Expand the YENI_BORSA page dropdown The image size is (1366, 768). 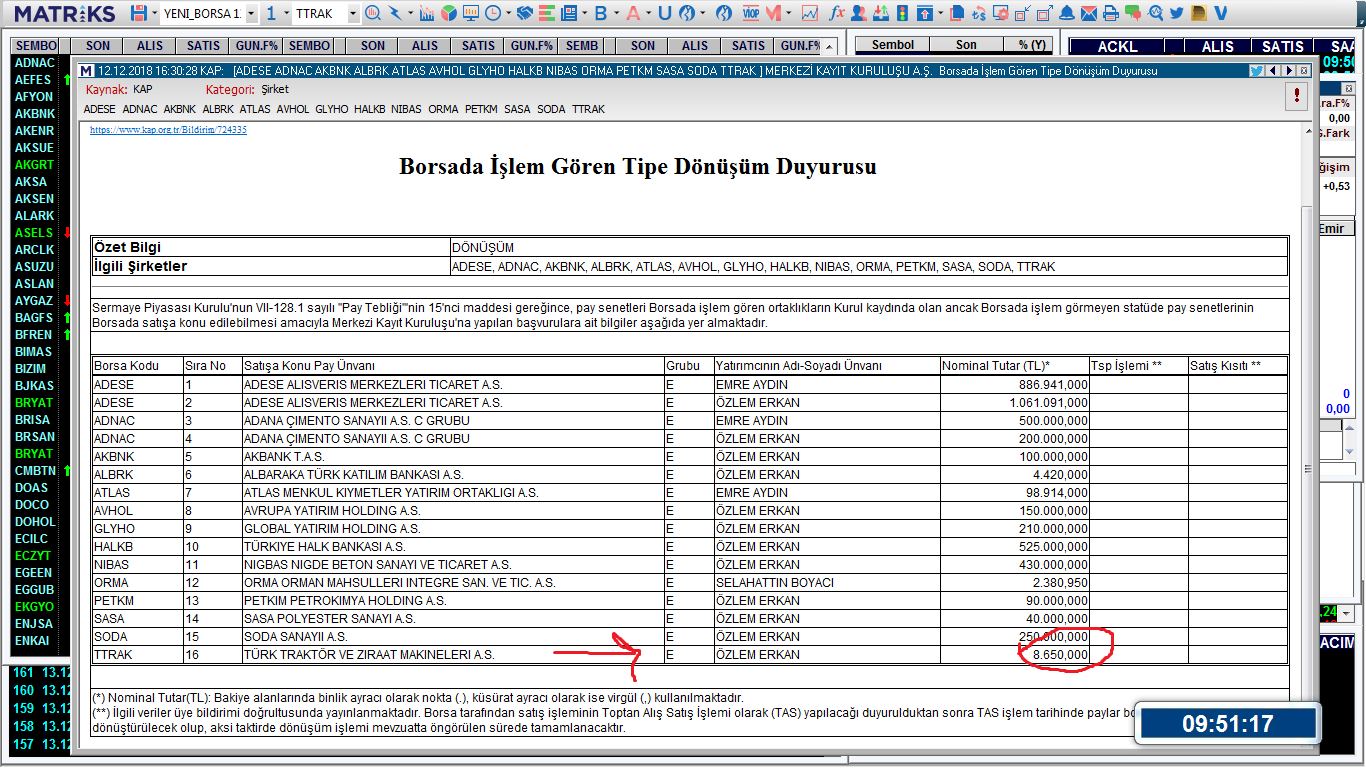click(250, 13)
